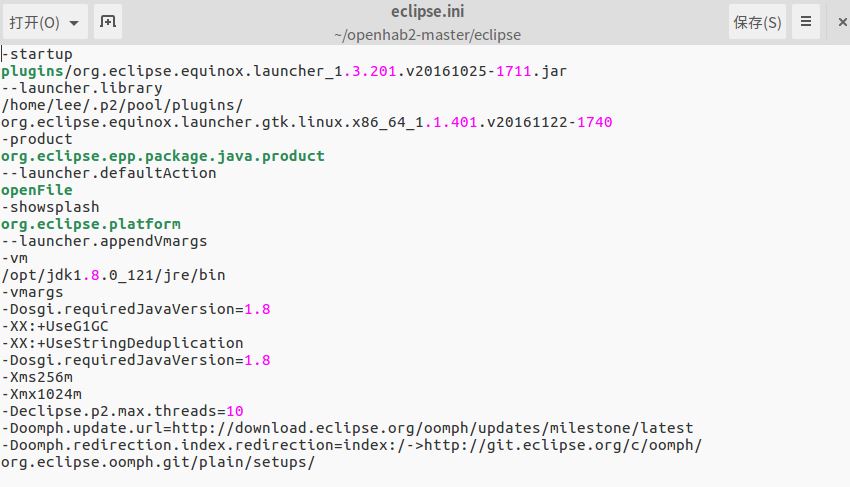Image resolution: width=850 pixels, height=487 pixels.
Task: Click the org.eclipse.oomph.git/plain/setups/ line
Action: point(158,462)
